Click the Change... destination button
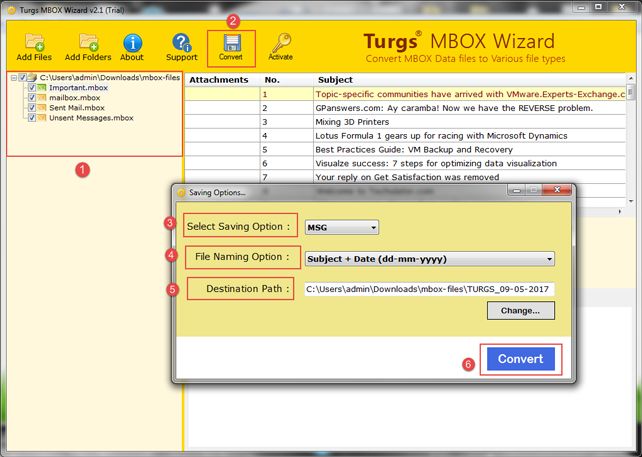The height and width of the screenshot is (457, 642). pyautogui.click(x=520, y=311)
